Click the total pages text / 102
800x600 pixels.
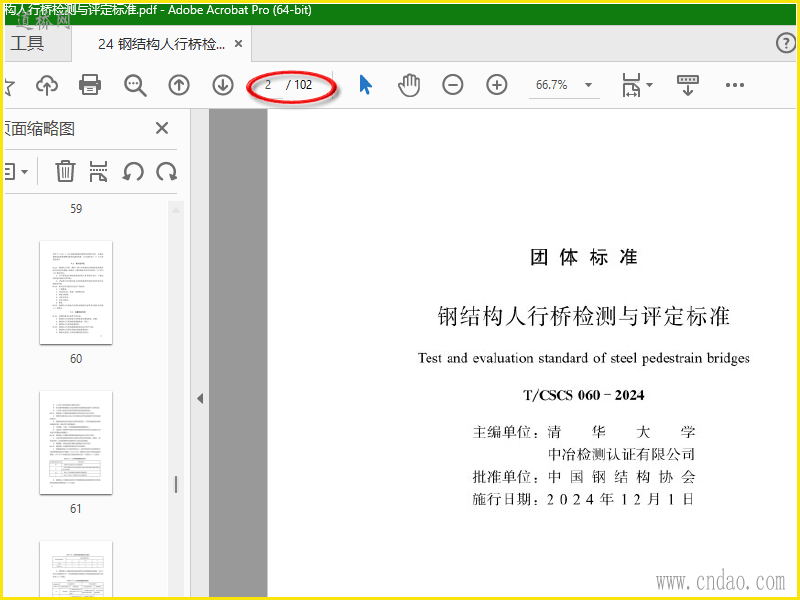pos(299,85)
